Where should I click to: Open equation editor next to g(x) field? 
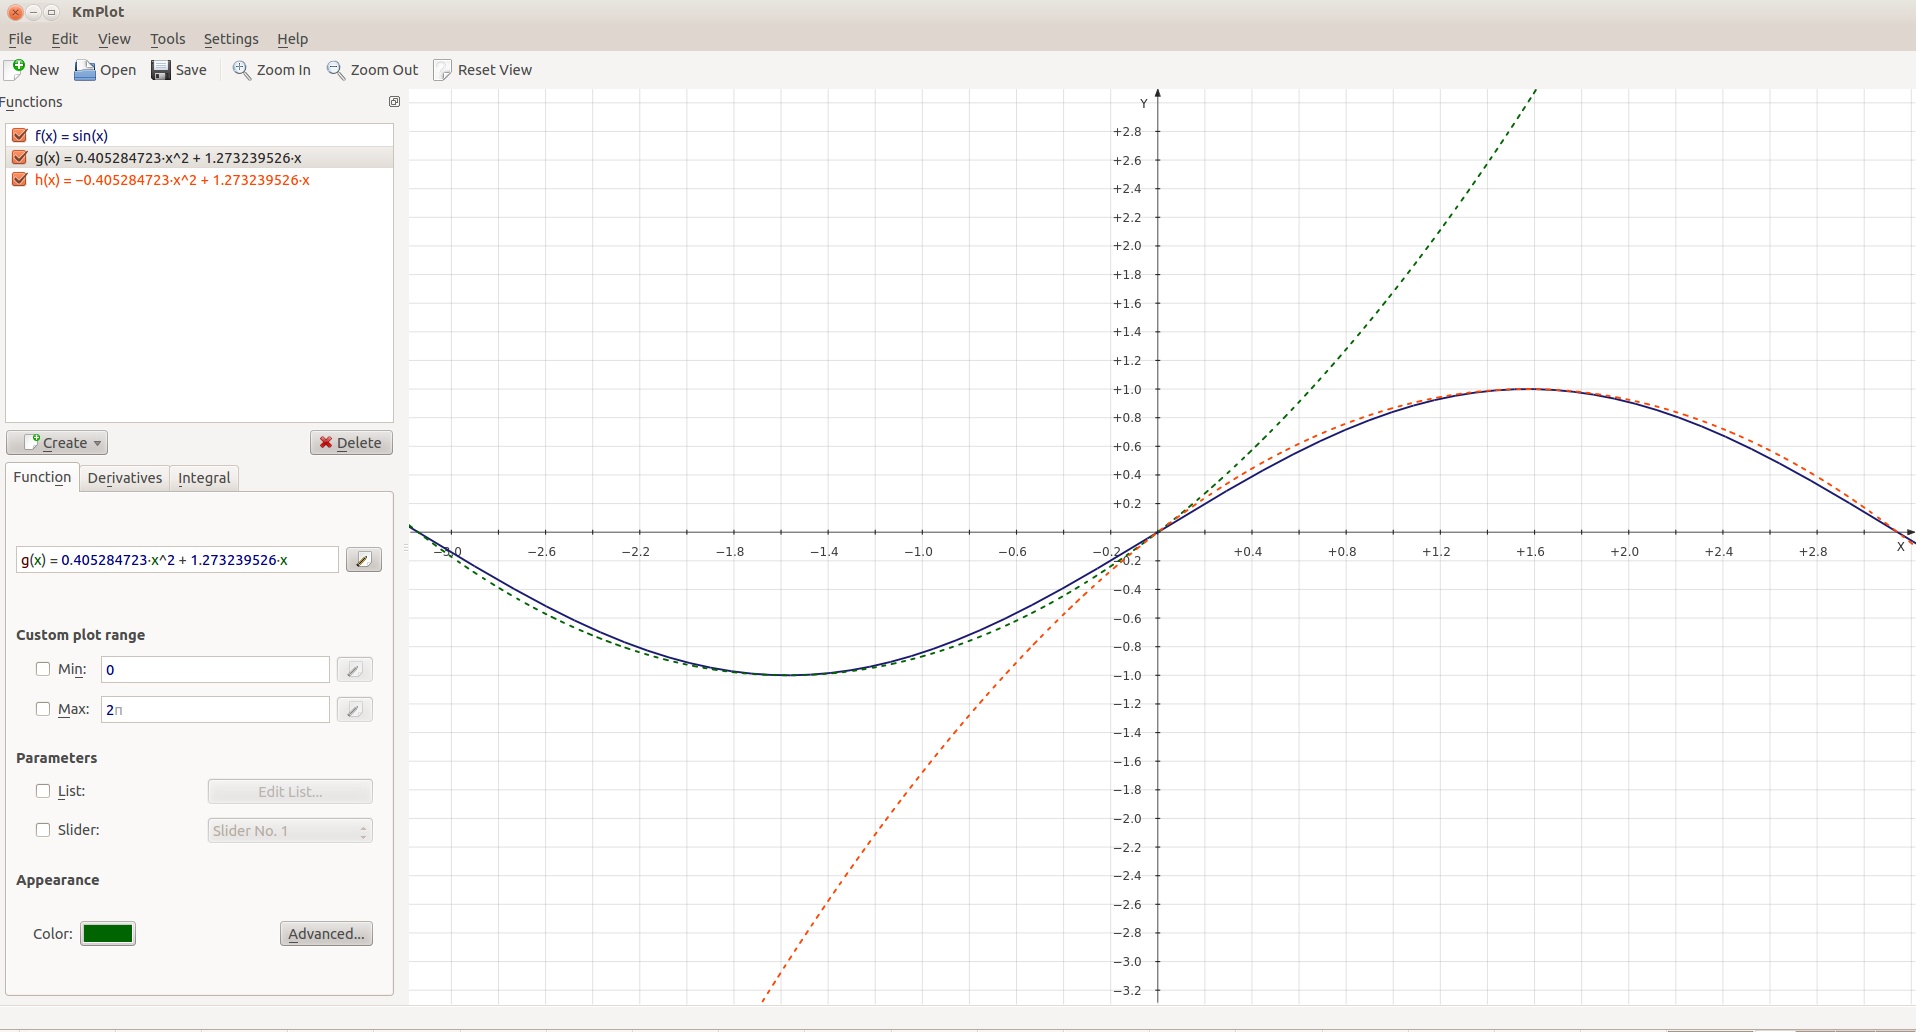[363, 560]
